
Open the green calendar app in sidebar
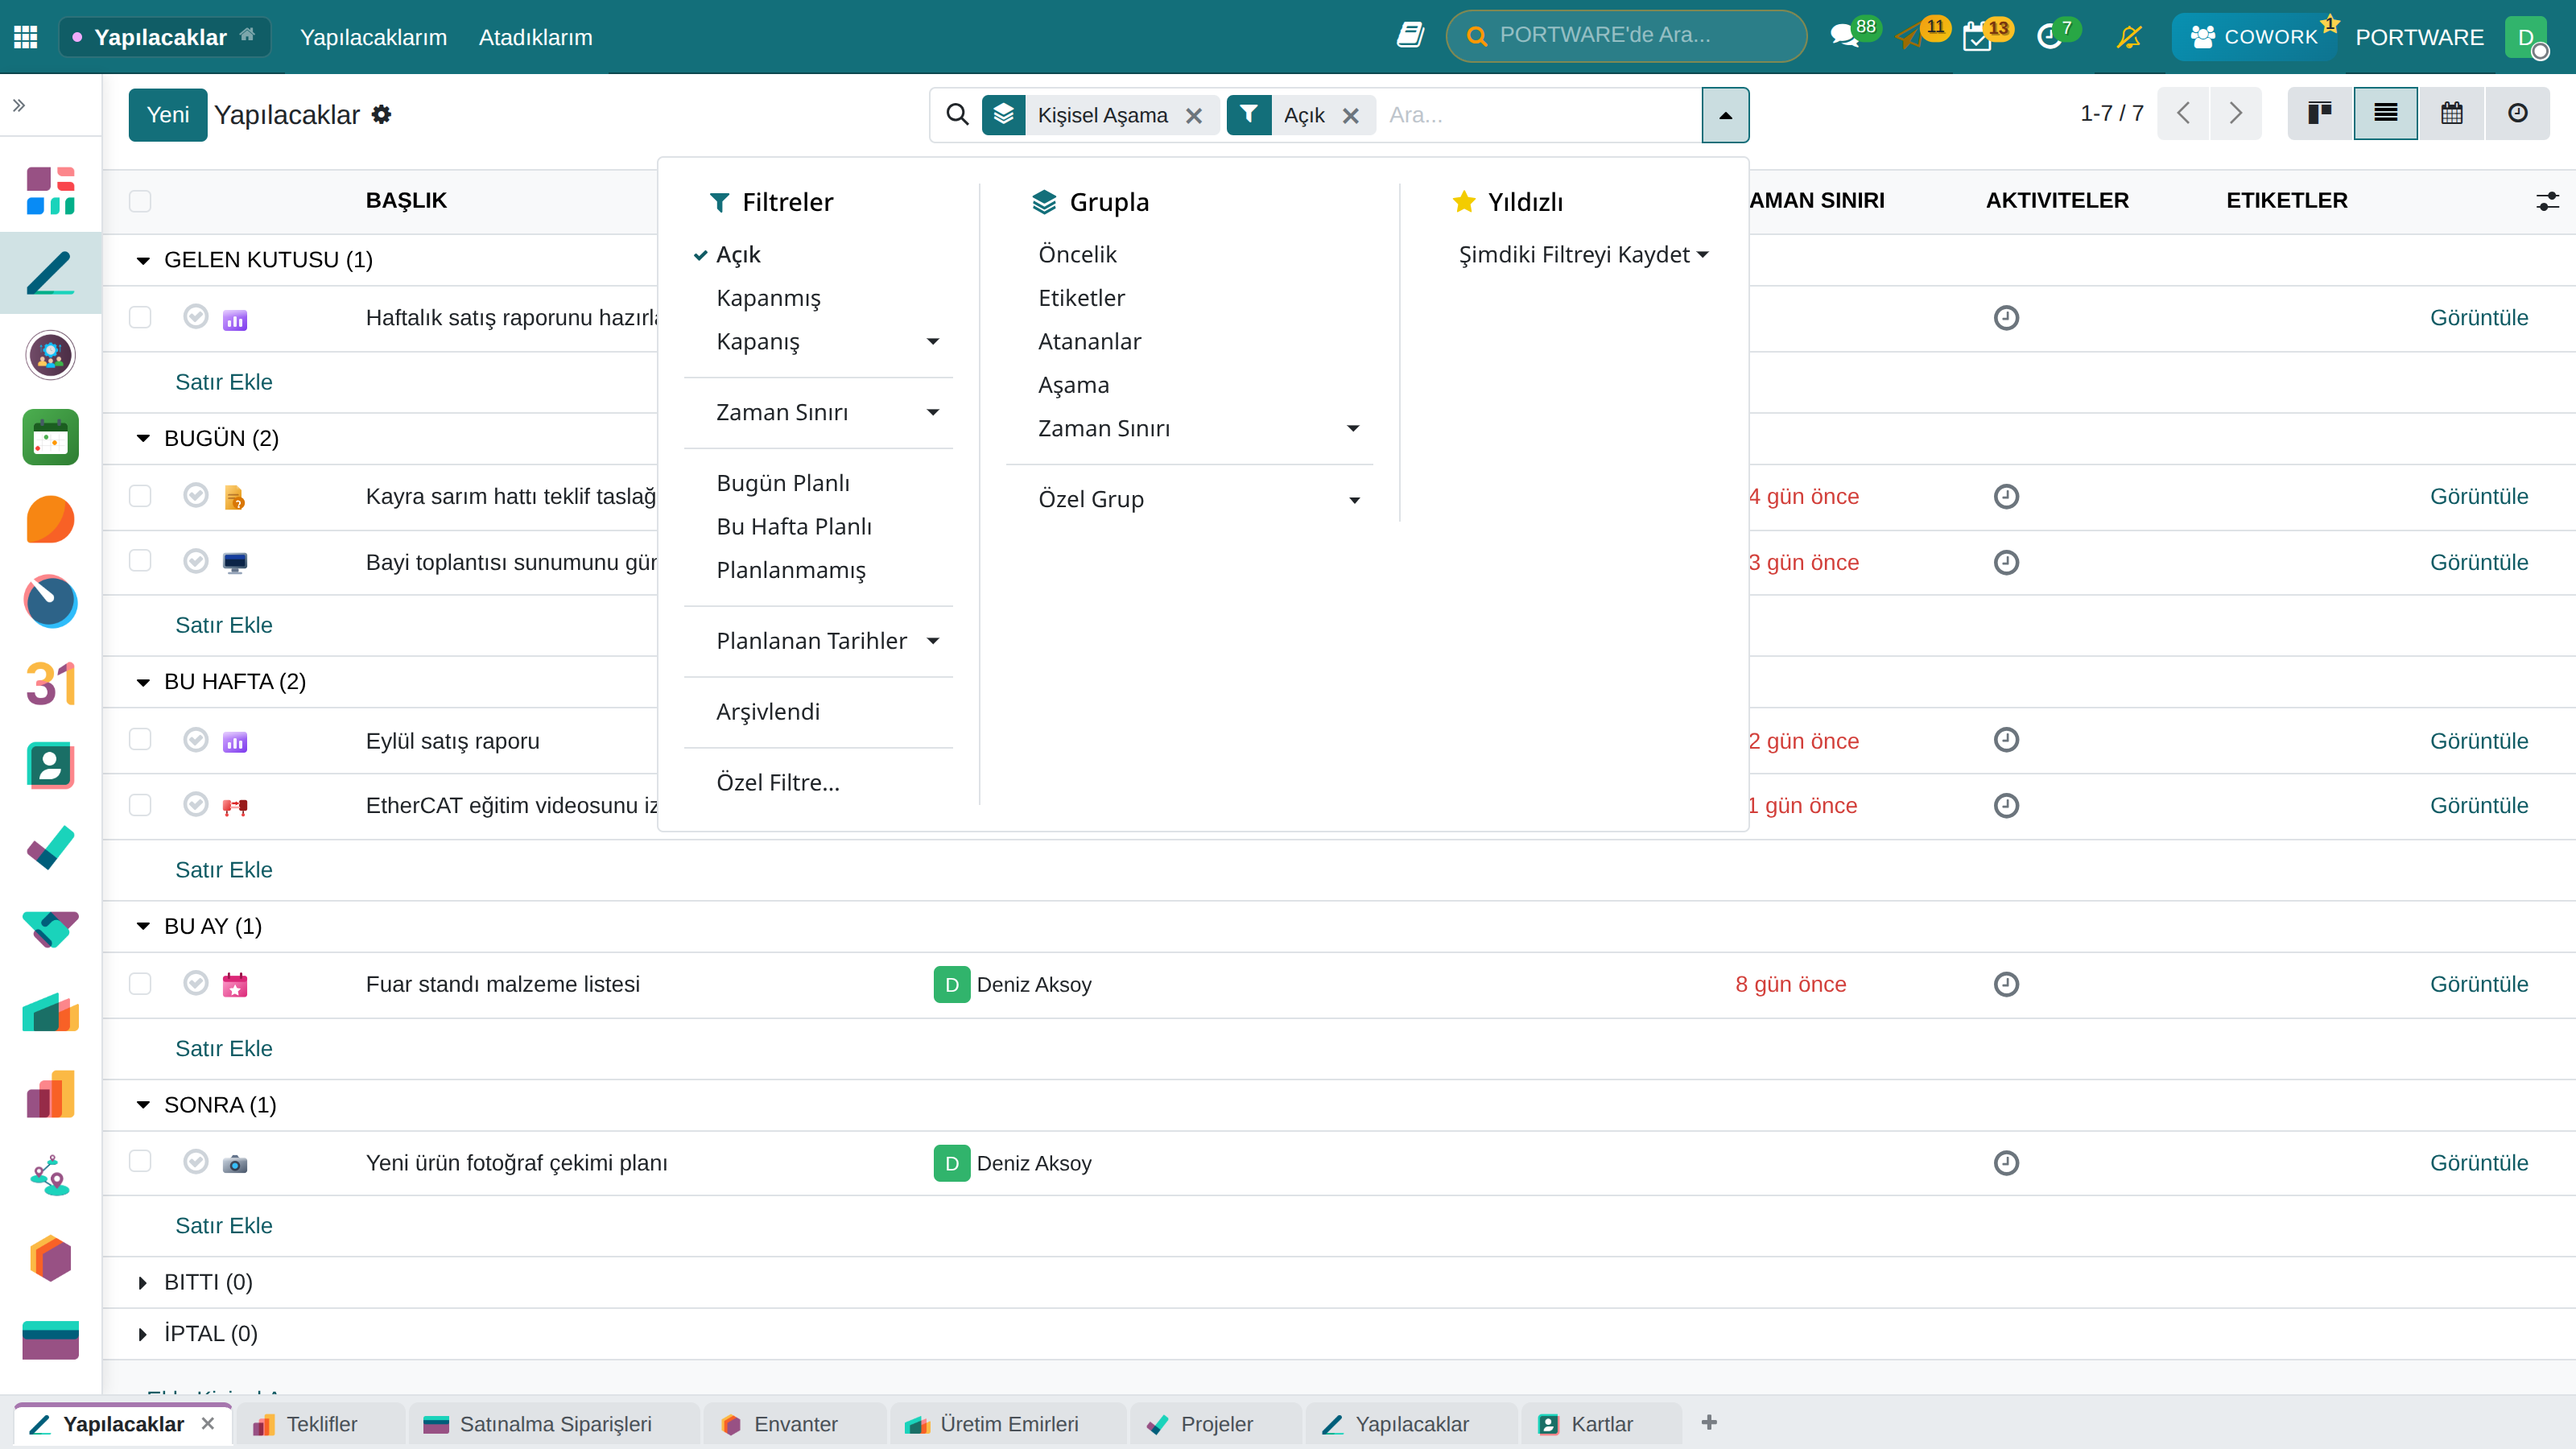(50, 437)
